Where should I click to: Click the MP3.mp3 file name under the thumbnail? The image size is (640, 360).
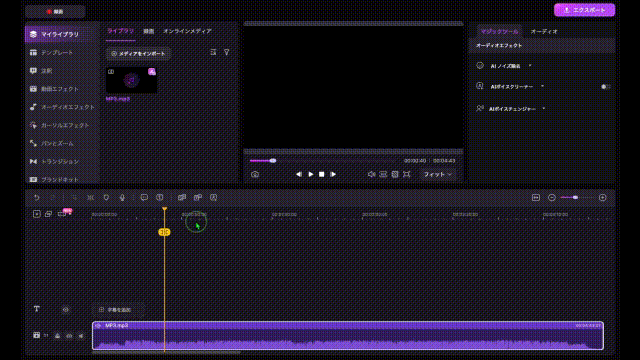click(x=118, y=99)
